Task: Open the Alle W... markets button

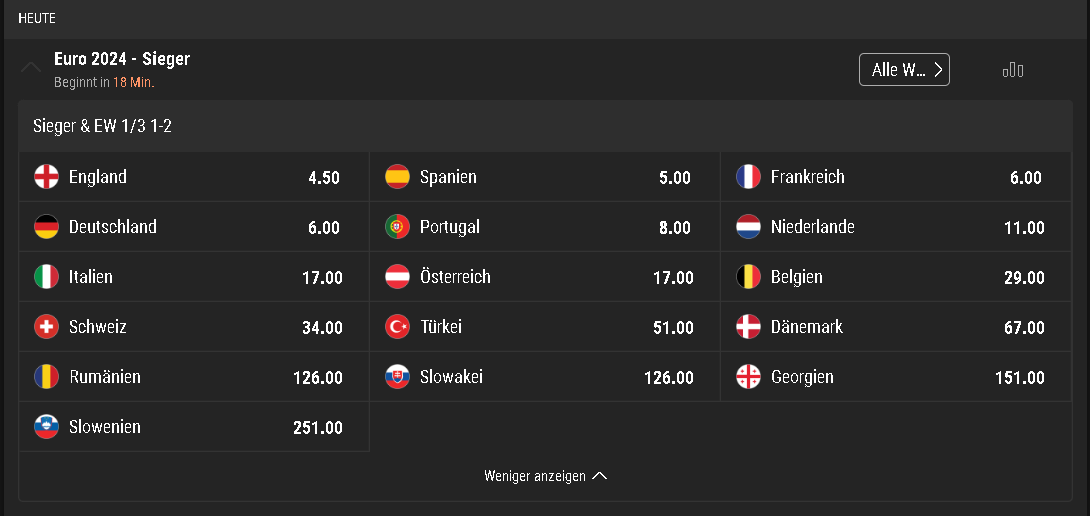Action: point(904,70)
